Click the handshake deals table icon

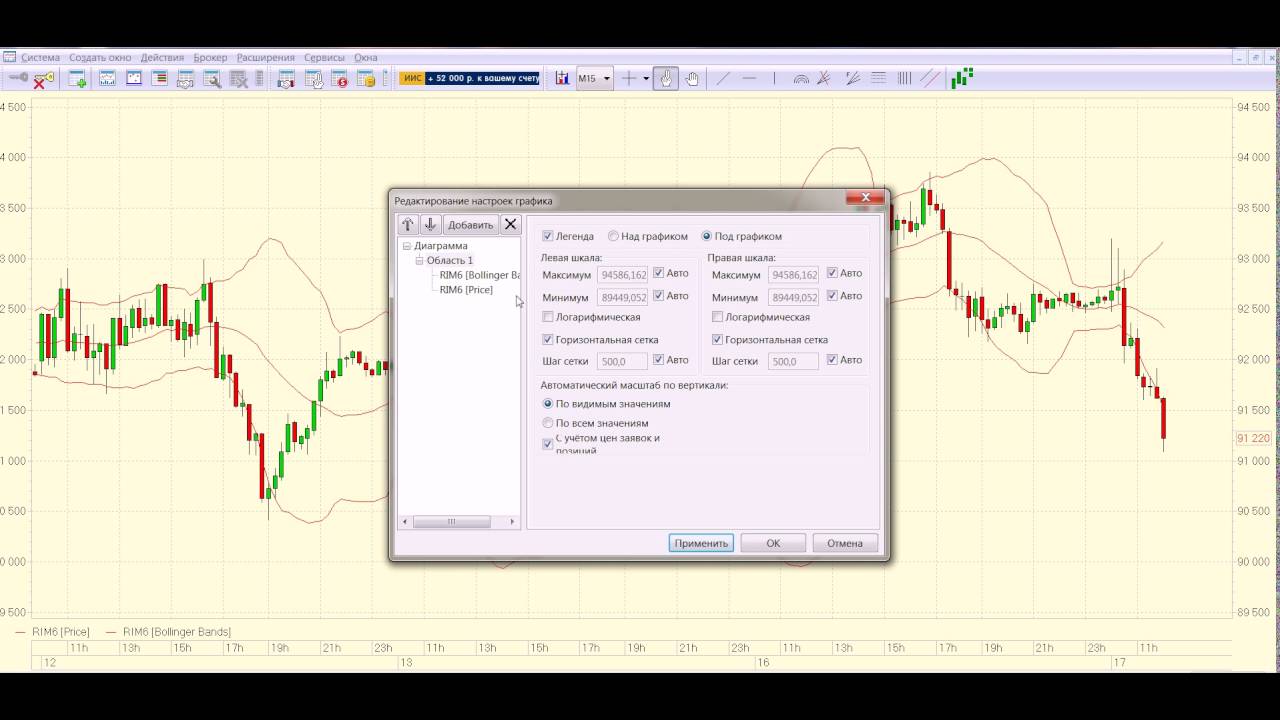pyautogui.click(x=186, y=79)
